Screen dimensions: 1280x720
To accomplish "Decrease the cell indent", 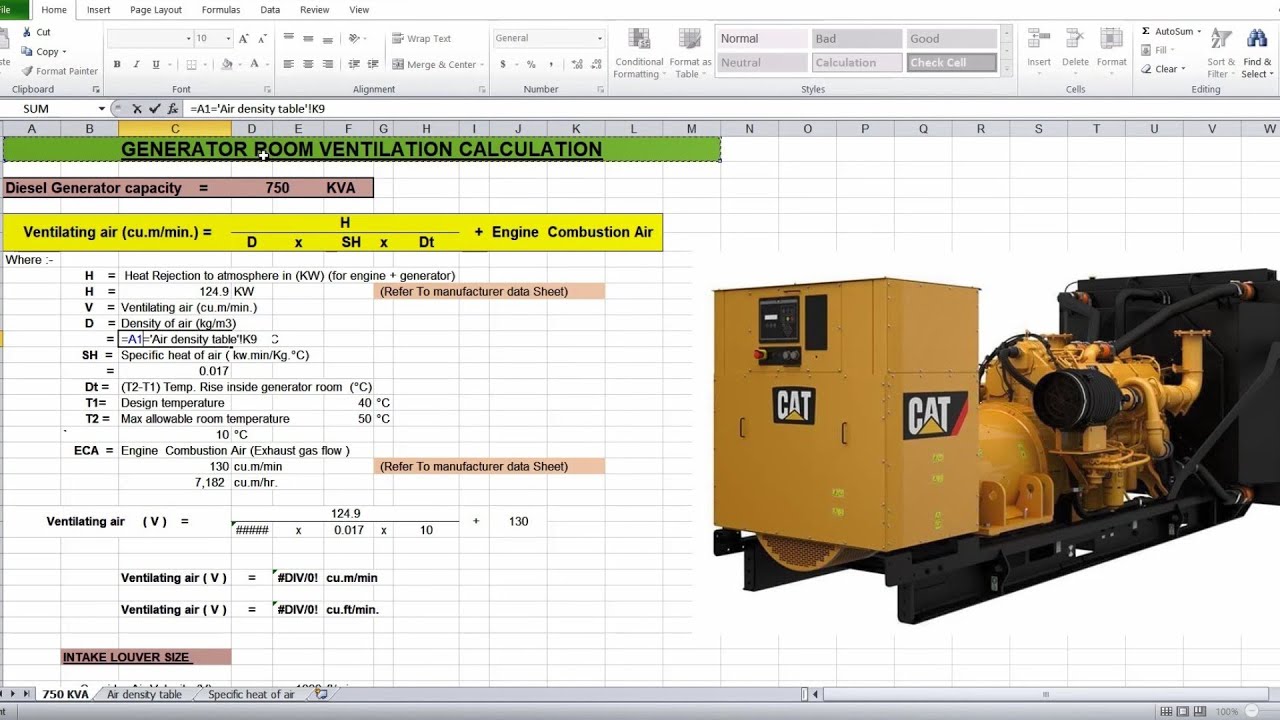I will pyautogui.click(x=352, y=64).
